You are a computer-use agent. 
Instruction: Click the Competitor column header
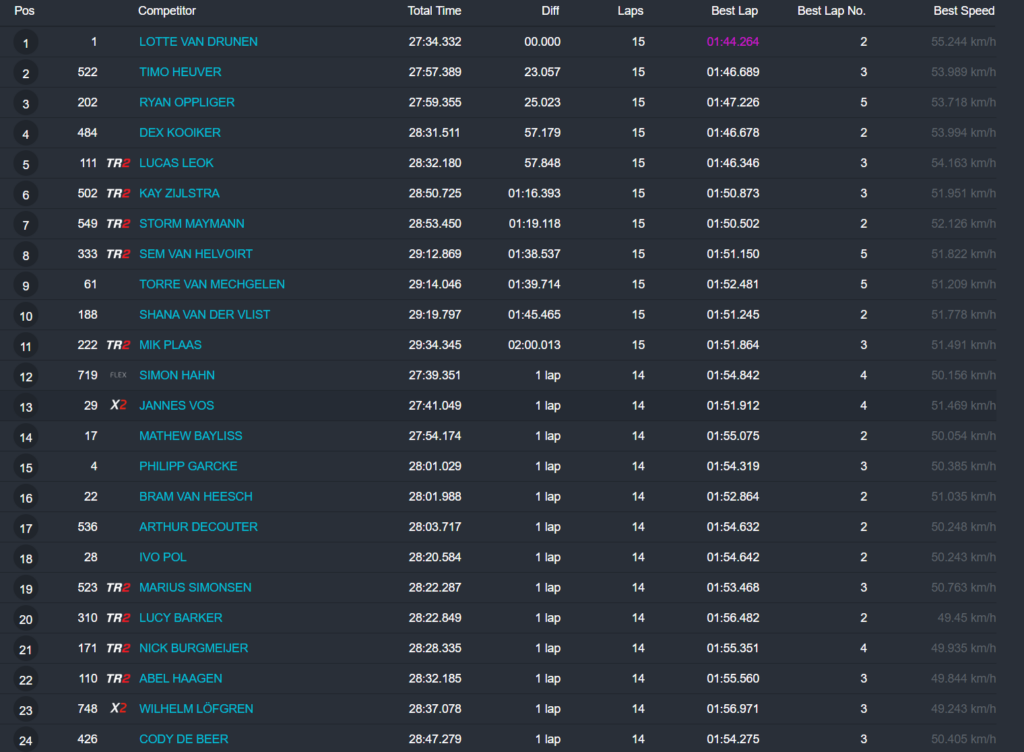(x=167, y=11)
